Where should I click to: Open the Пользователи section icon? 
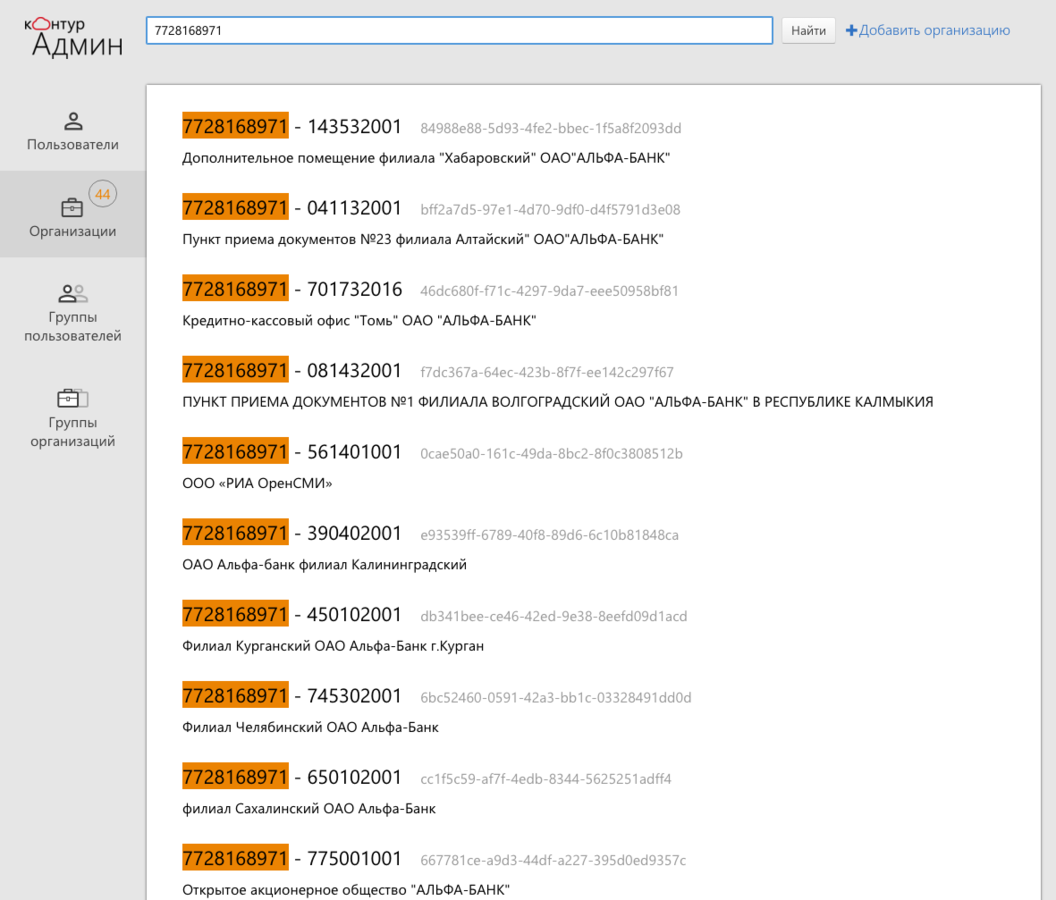73,121
